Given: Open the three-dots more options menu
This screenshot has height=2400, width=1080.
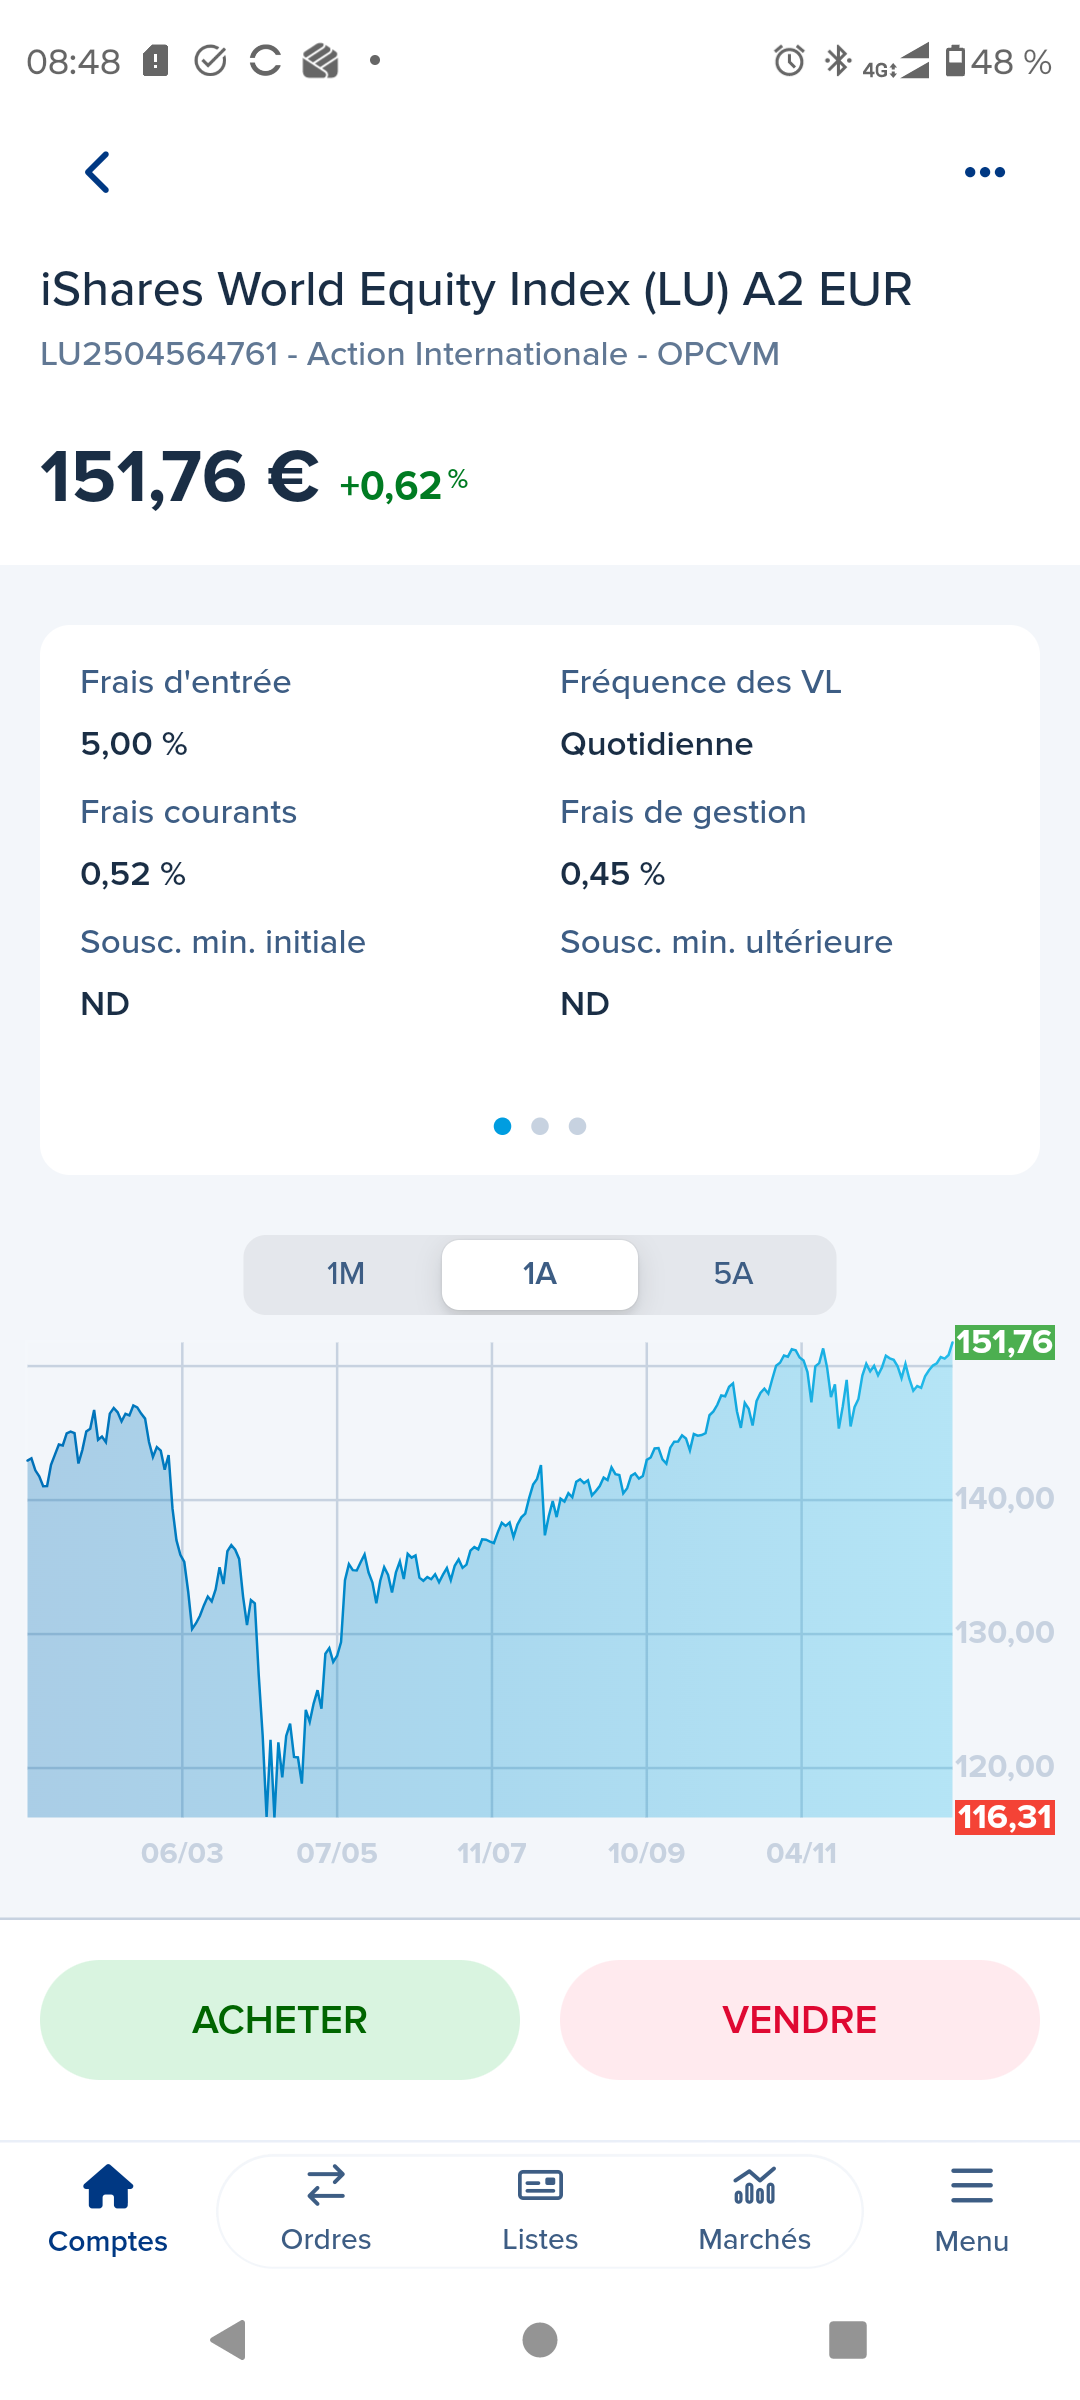Looking at the screenshot, I should (984, 172).
